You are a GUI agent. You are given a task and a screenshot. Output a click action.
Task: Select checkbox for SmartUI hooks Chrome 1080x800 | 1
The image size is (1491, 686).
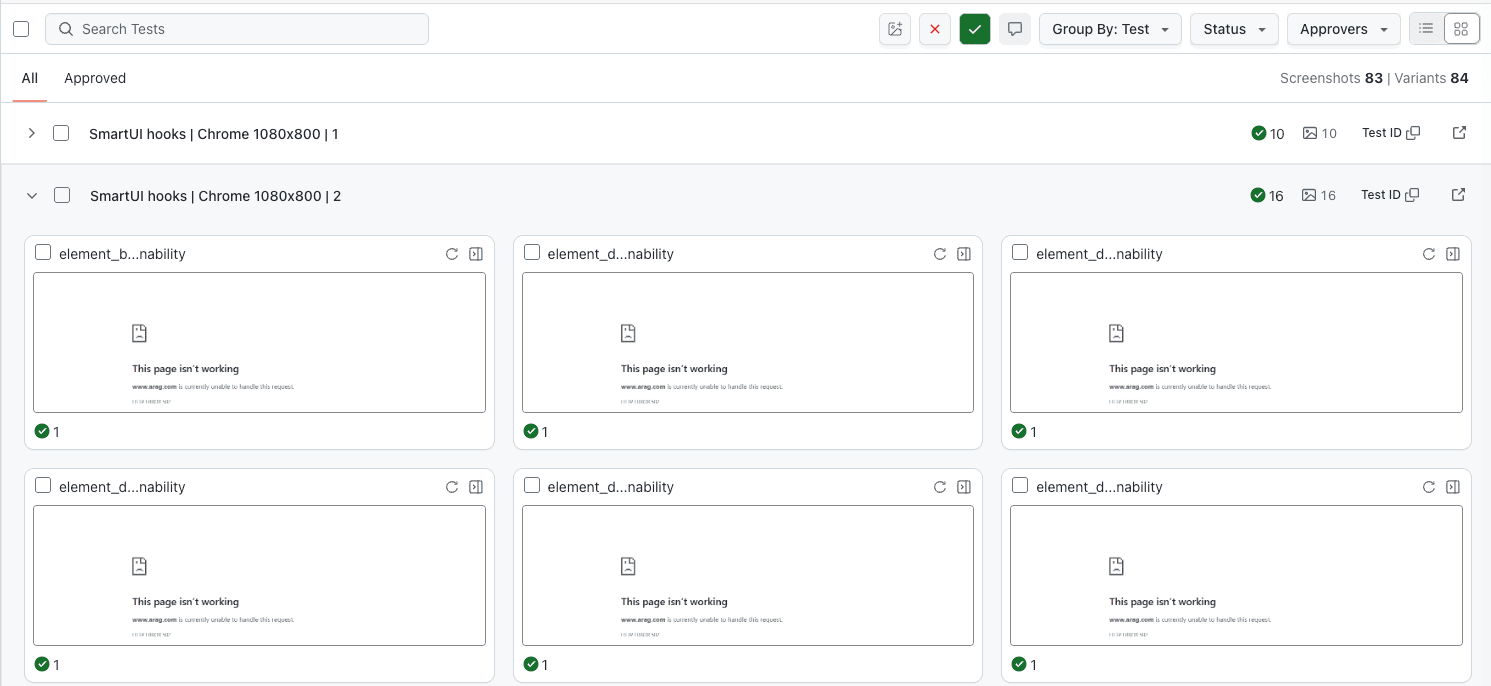coord(61,133)
